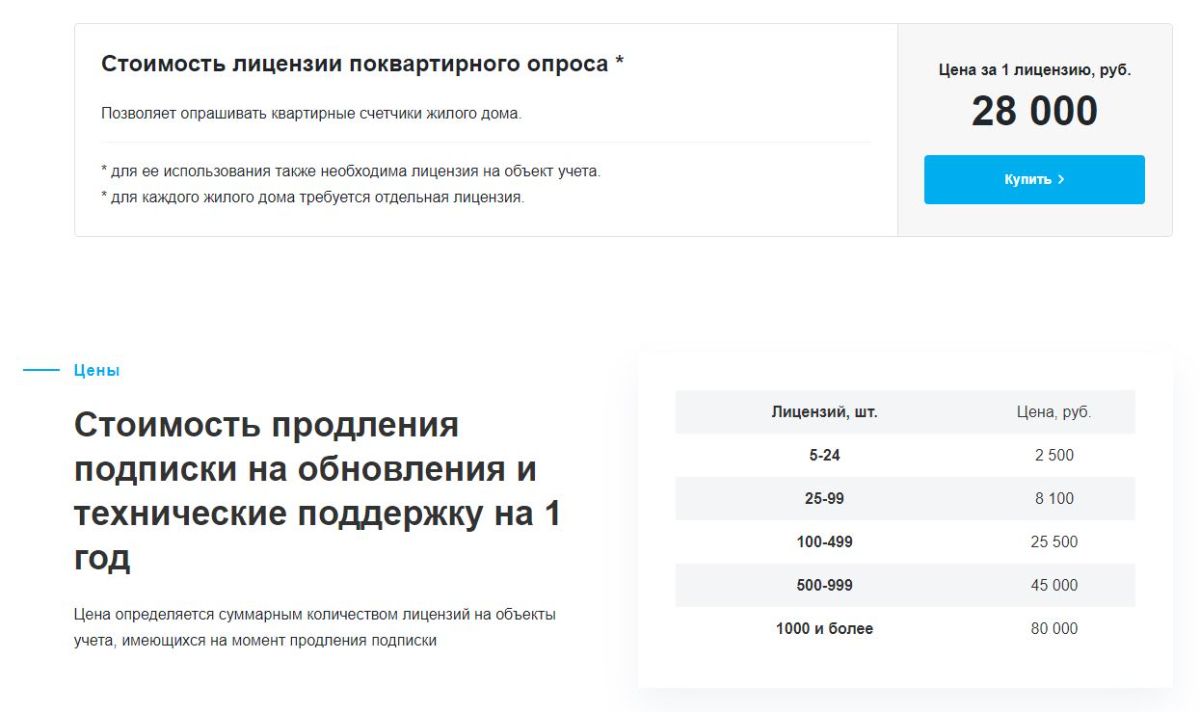Click text 'Позволяет опрашивать квартирные счетчики жилого дома.'
Viewport: 1200px width, 712px height.
click(x=311, y=114)
